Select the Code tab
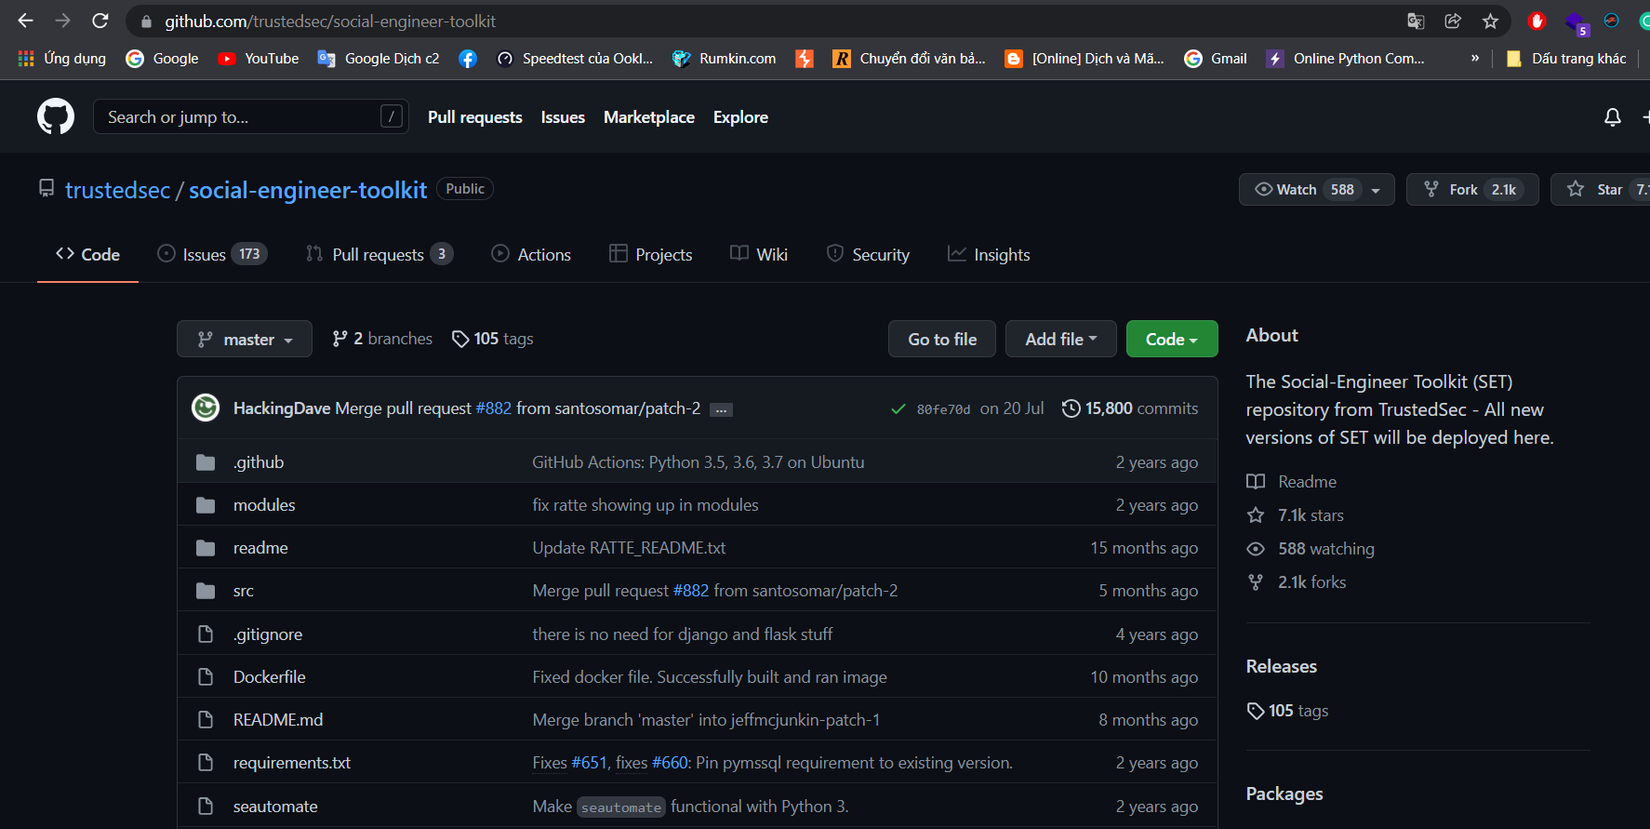The image size is (1650, 829). coord(88,255)
